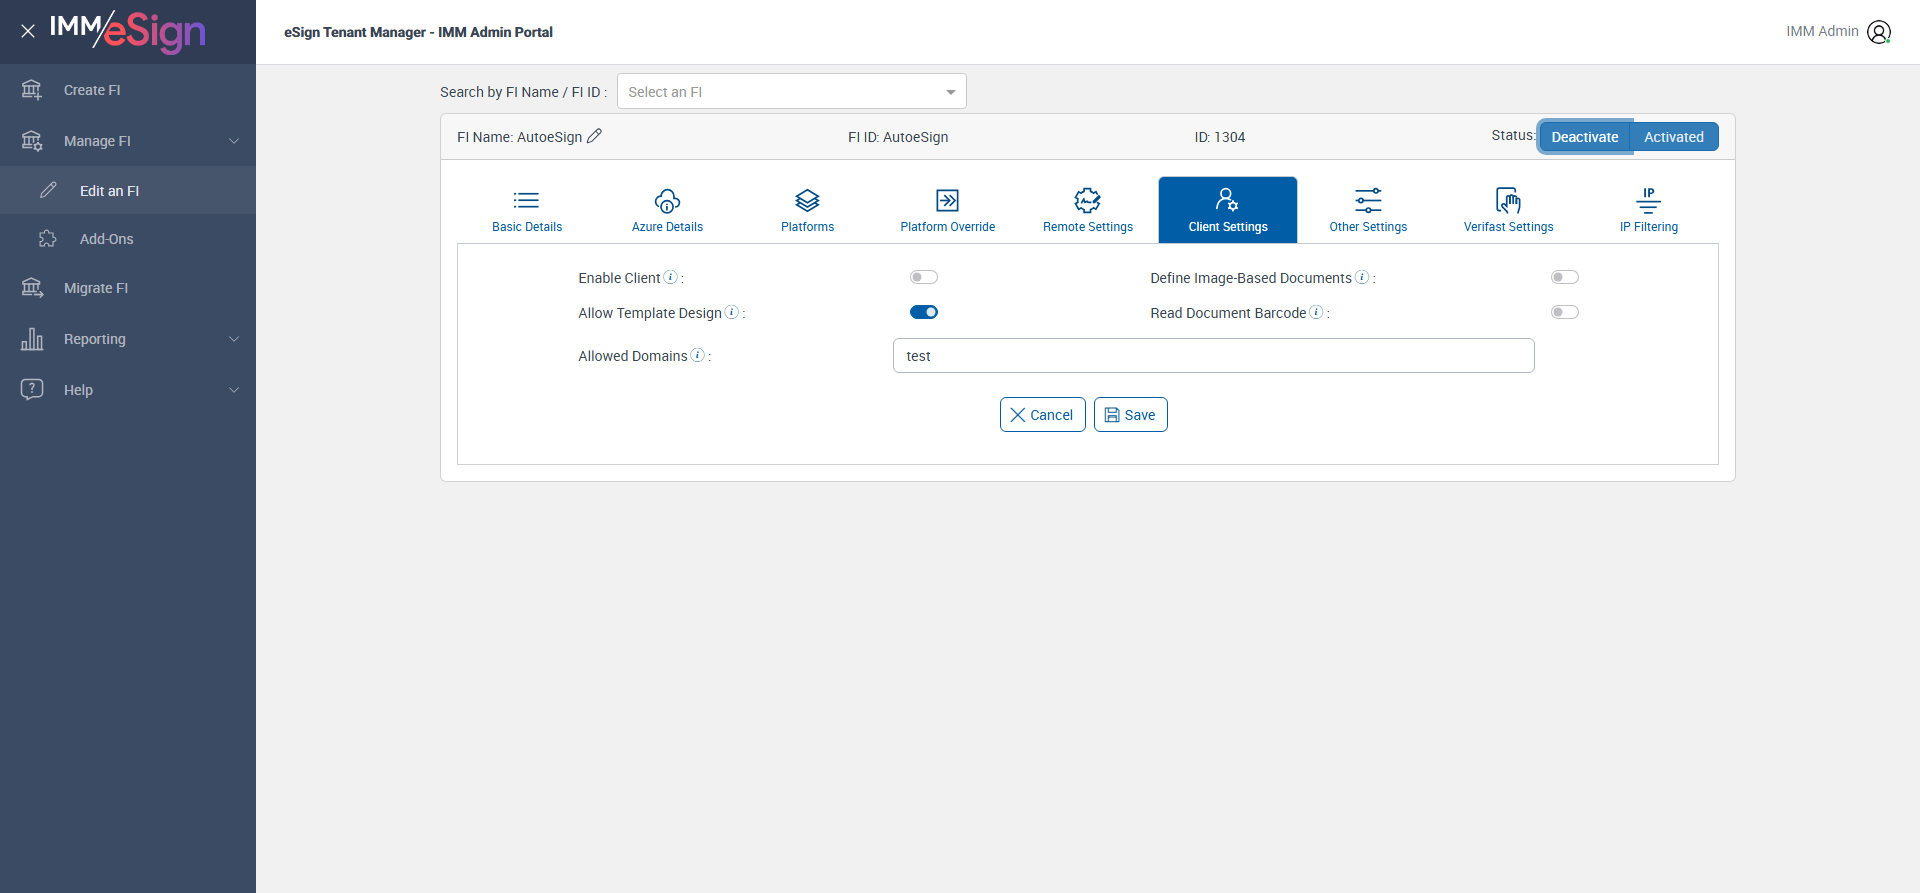The height and width of the screenshot is (893, 1920).
Task: Open the Select an FI dropdown
Action: pos(792,92)
